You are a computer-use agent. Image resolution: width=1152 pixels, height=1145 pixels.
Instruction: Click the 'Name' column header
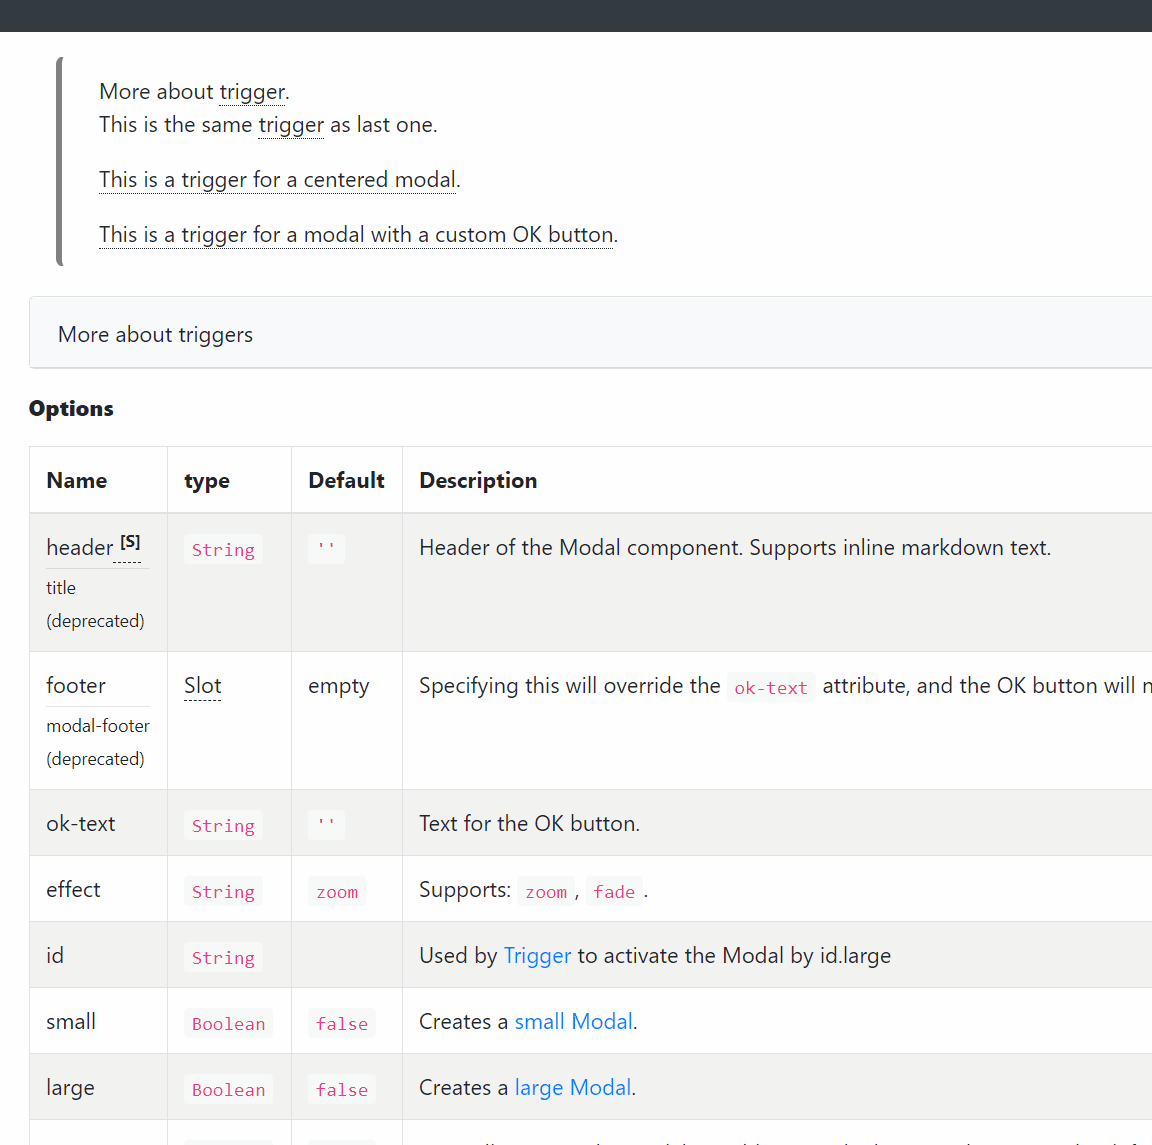point(76,481)
